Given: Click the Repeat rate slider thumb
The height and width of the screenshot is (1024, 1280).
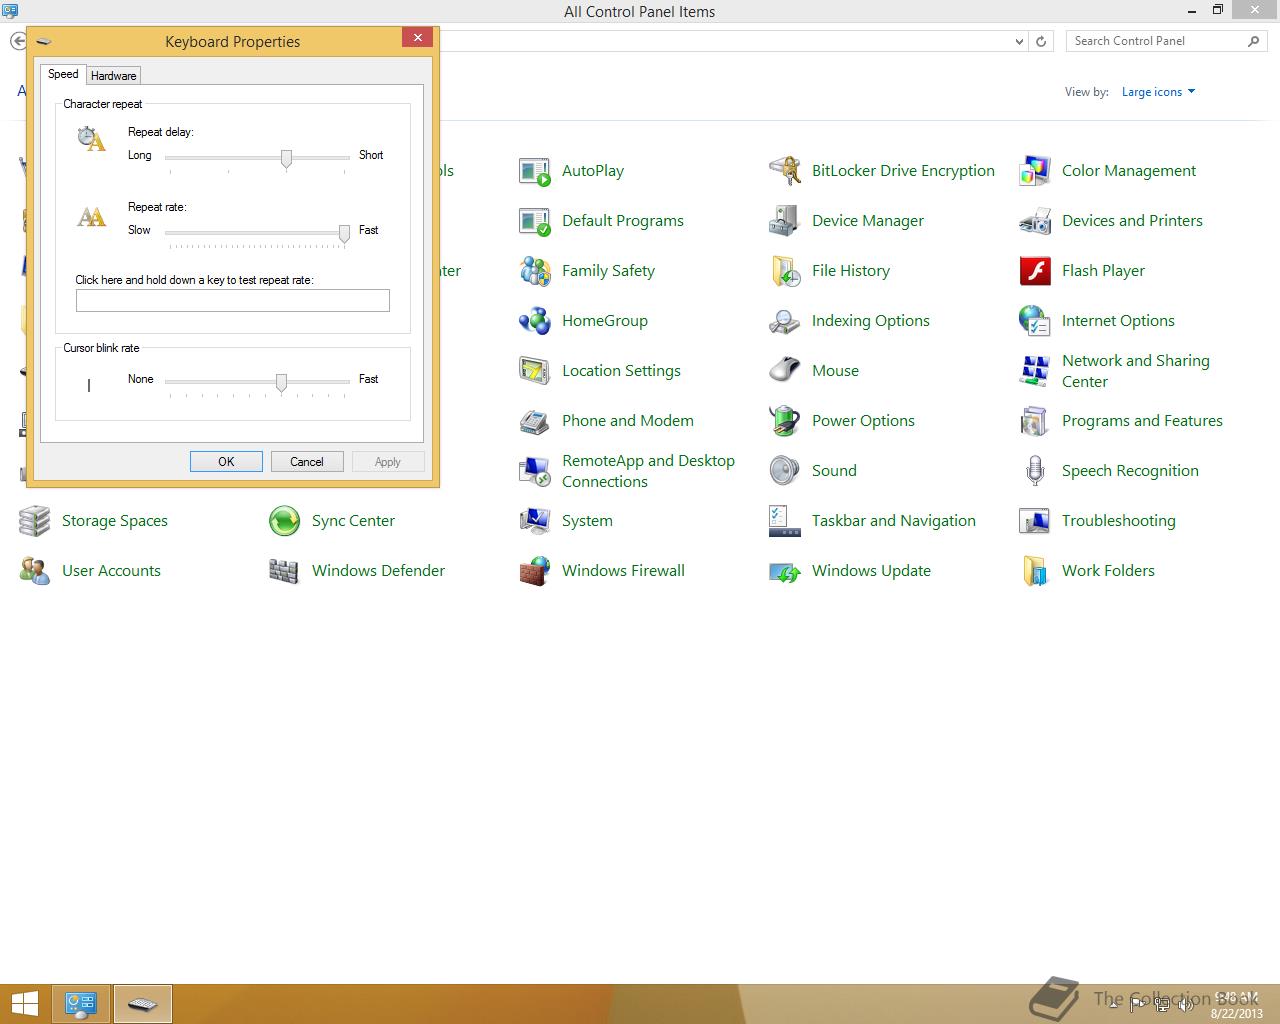Looking at the screenshot, I should (x=344, y=234).
